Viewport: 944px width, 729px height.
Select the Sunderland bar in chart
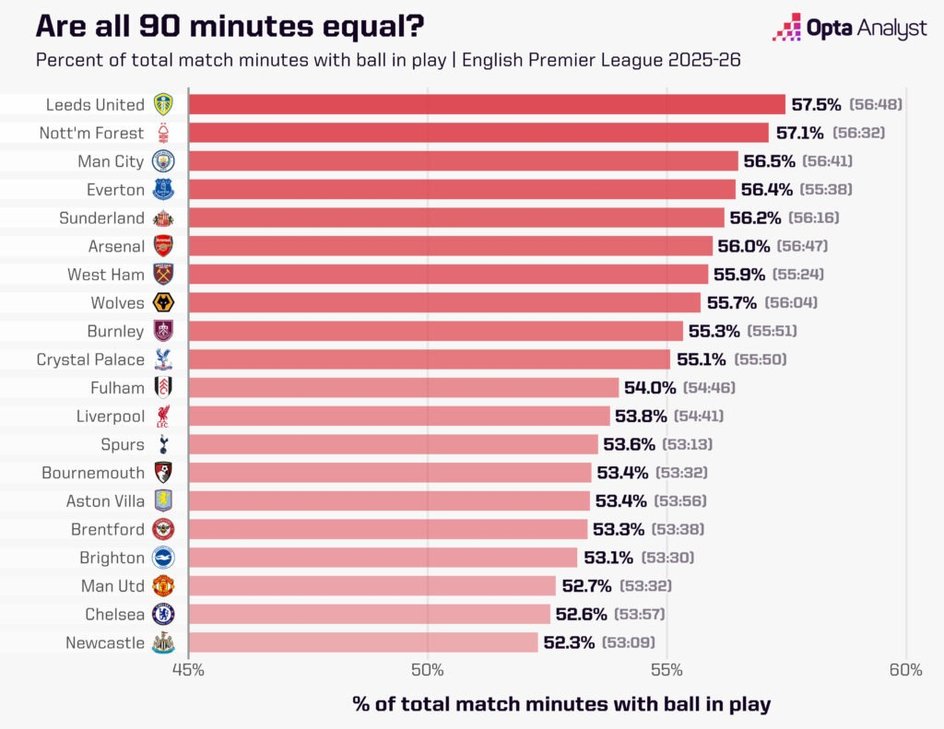[456, 218]
